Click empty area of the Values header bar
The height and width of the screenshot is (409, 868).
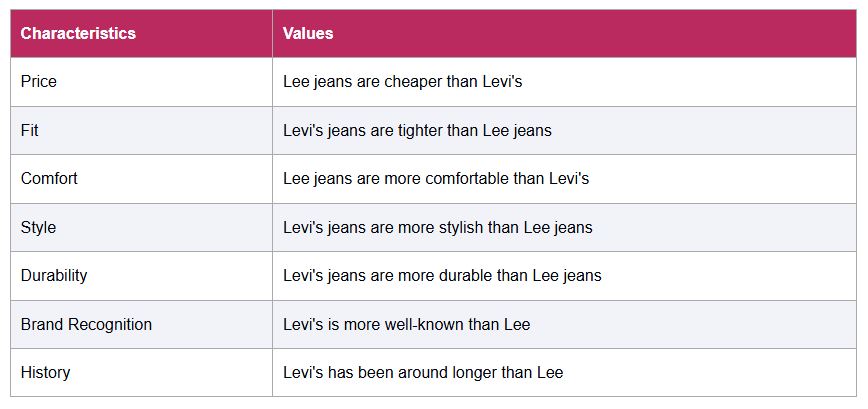pyautogui.click(x=595, y=33)
